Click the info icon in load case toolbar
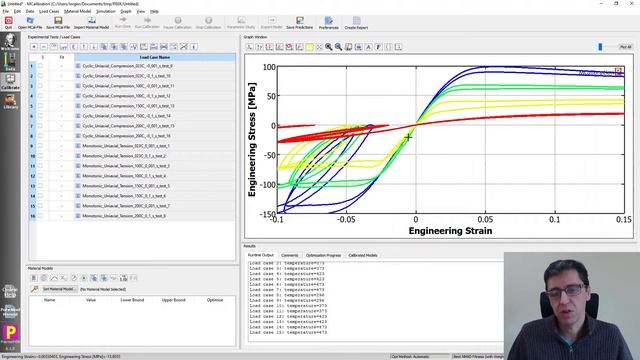Viewport: 640px width, 360px height. tap(194, 47)
